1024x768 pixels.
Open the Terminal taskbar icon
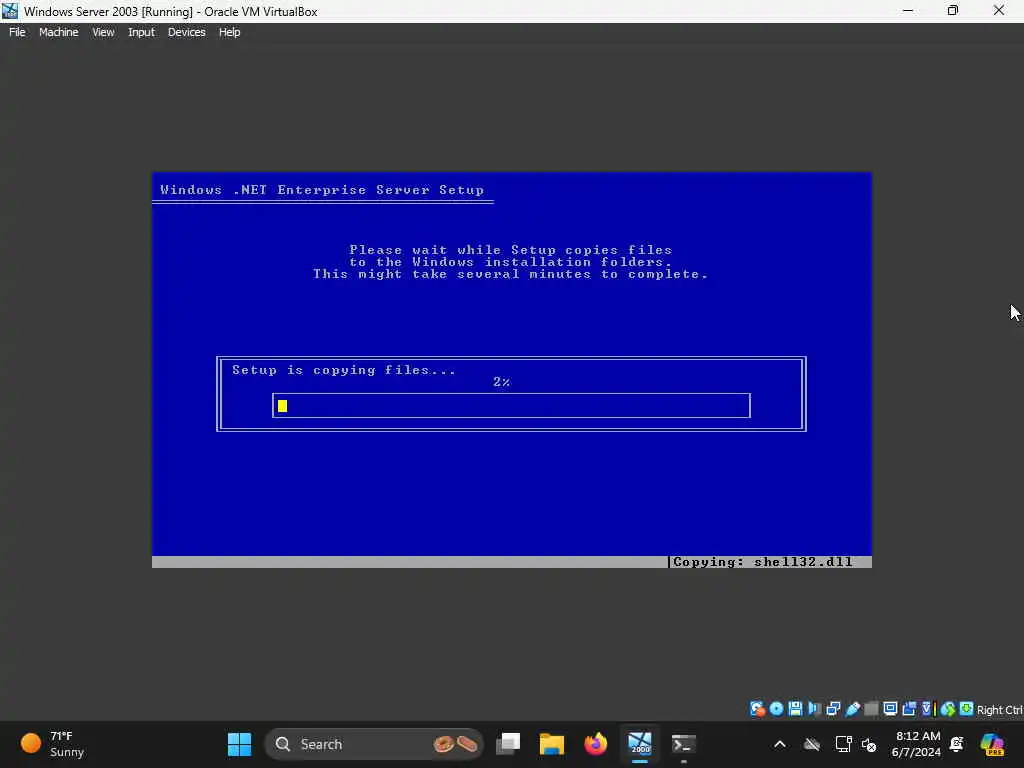coord(683,744)
